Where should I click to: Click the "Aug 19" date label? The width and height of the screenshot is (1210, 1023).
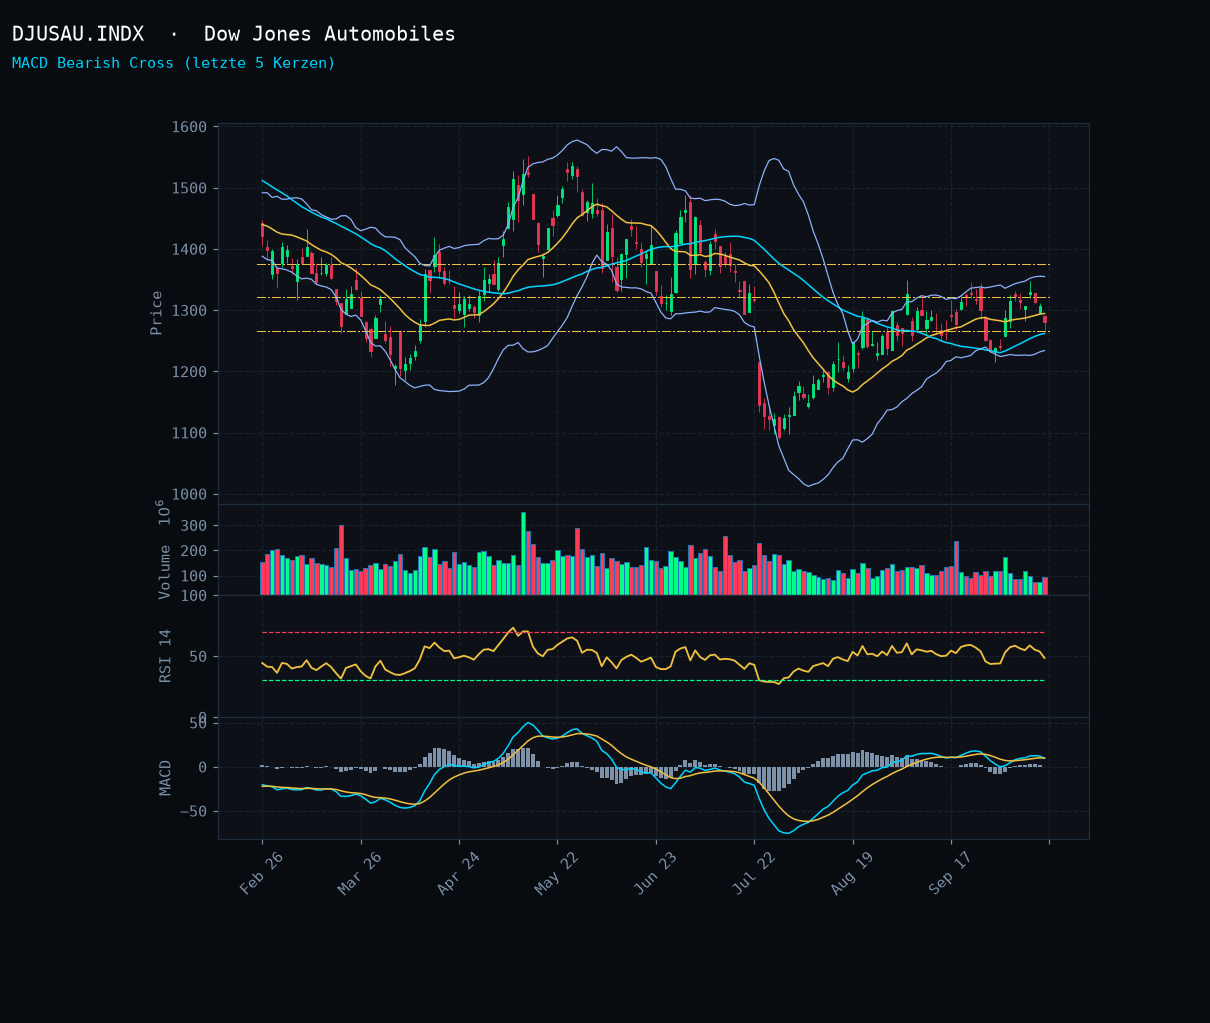pos(852,874)
